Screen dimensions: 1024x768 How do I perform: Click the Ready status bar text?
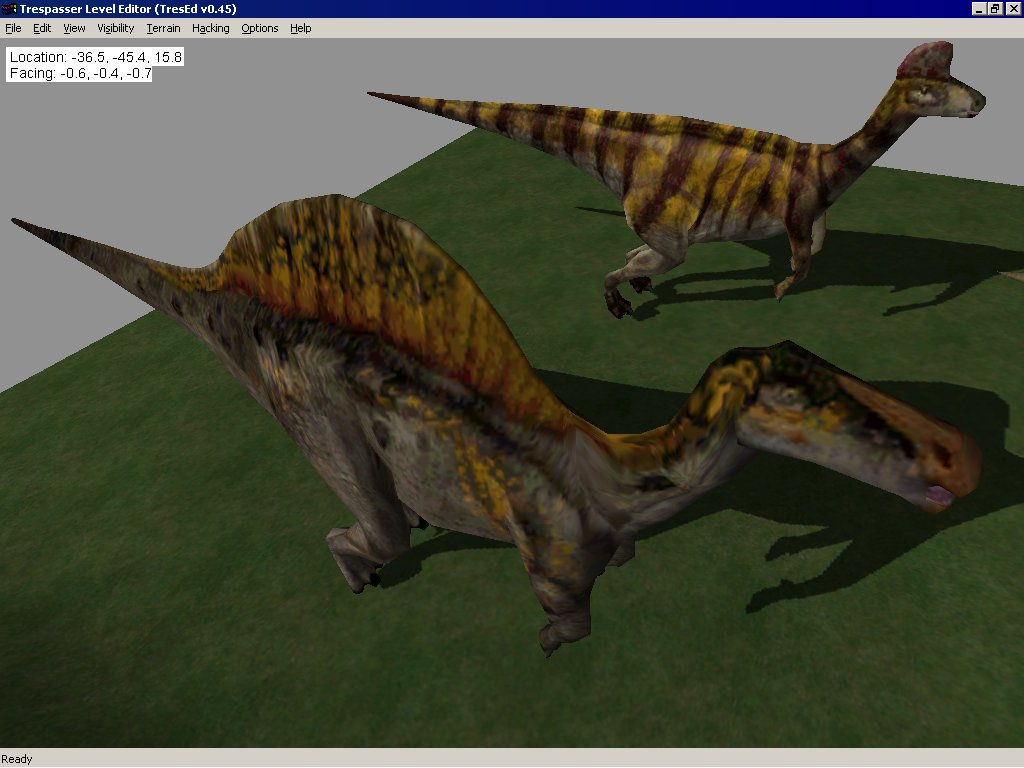coord(17,759)
